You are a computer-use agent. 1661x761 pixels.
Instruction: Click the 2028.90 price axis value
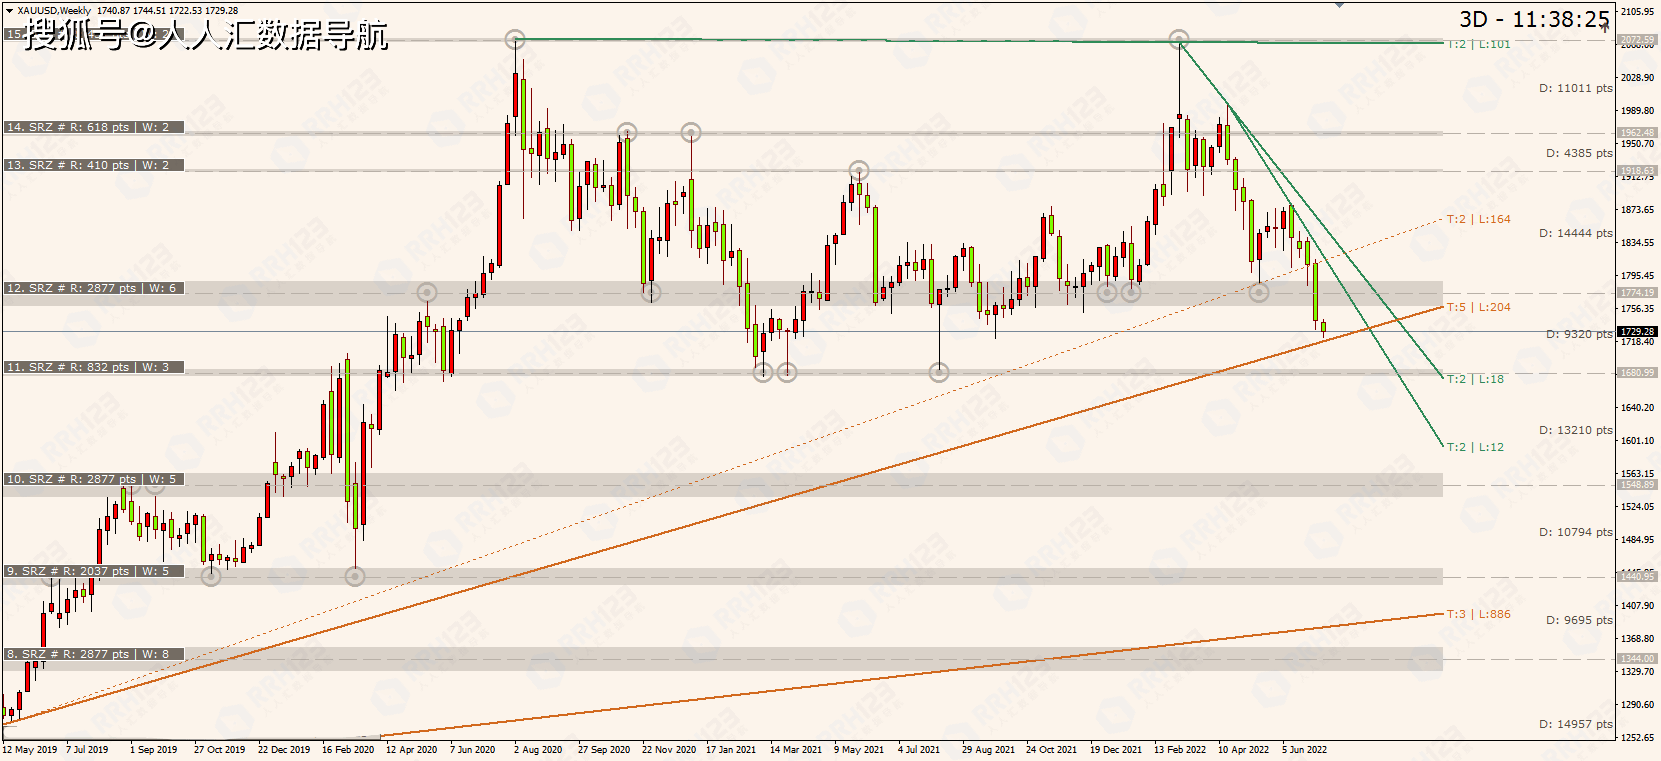click(x=1637, y=78)
